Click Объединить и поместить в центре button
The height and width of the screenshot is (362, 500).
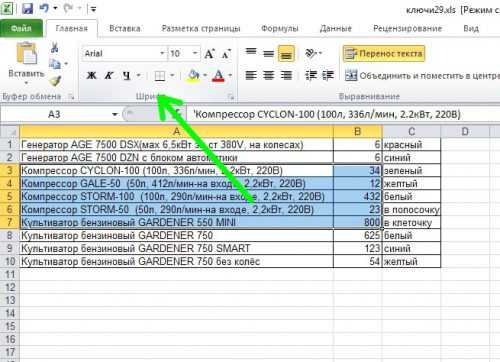click(422, 76)
